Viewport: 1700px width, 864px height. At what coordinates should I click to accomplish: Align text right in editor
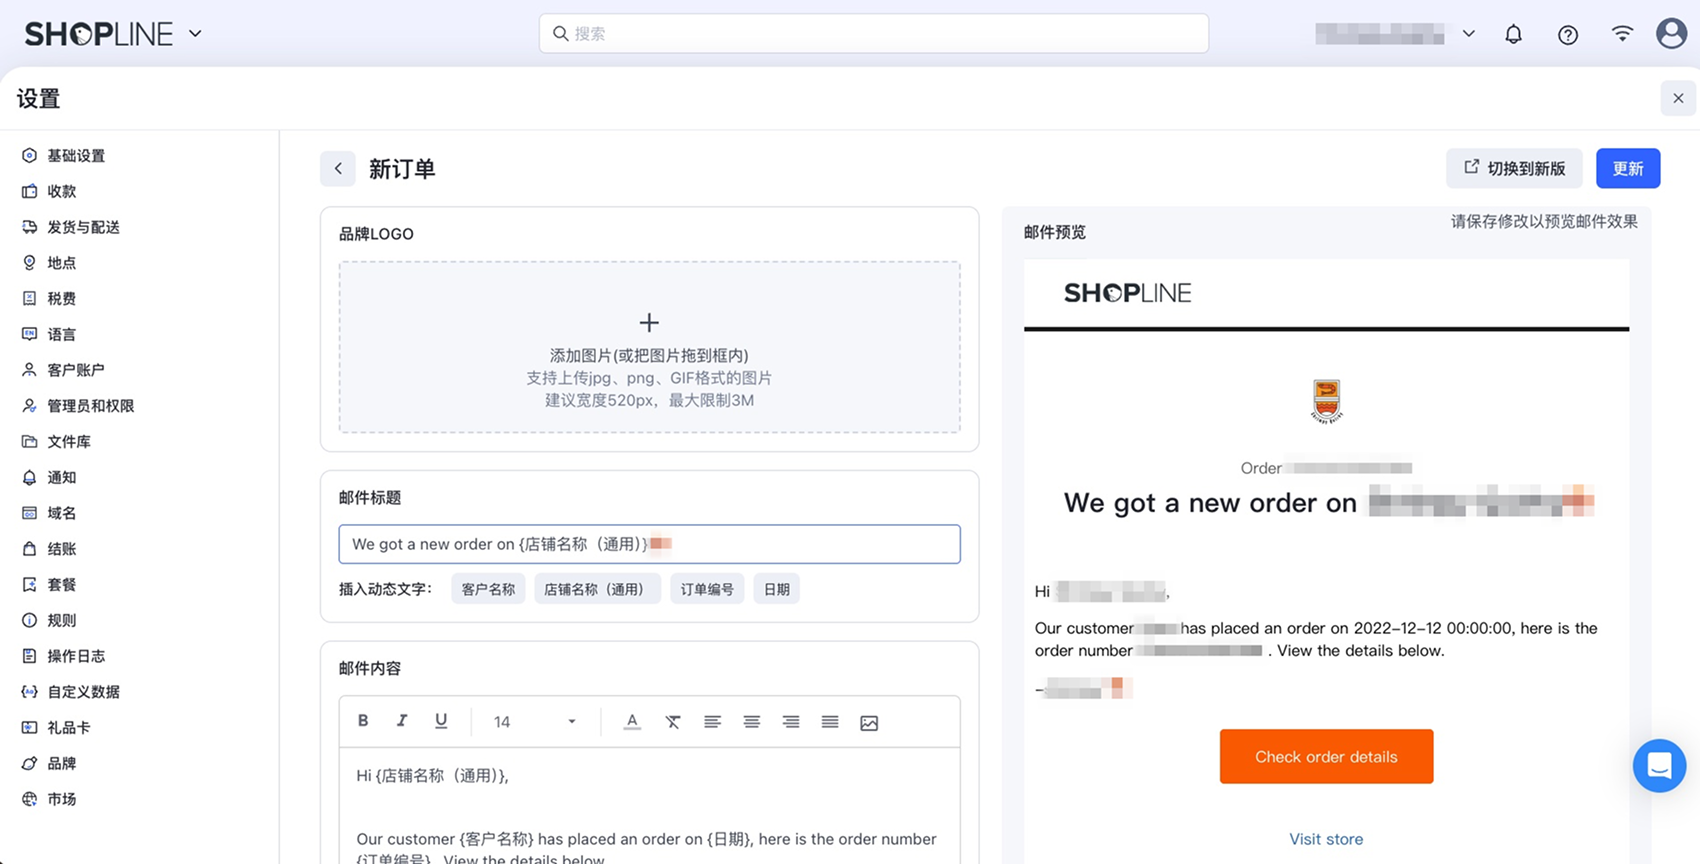coord(791,722)
